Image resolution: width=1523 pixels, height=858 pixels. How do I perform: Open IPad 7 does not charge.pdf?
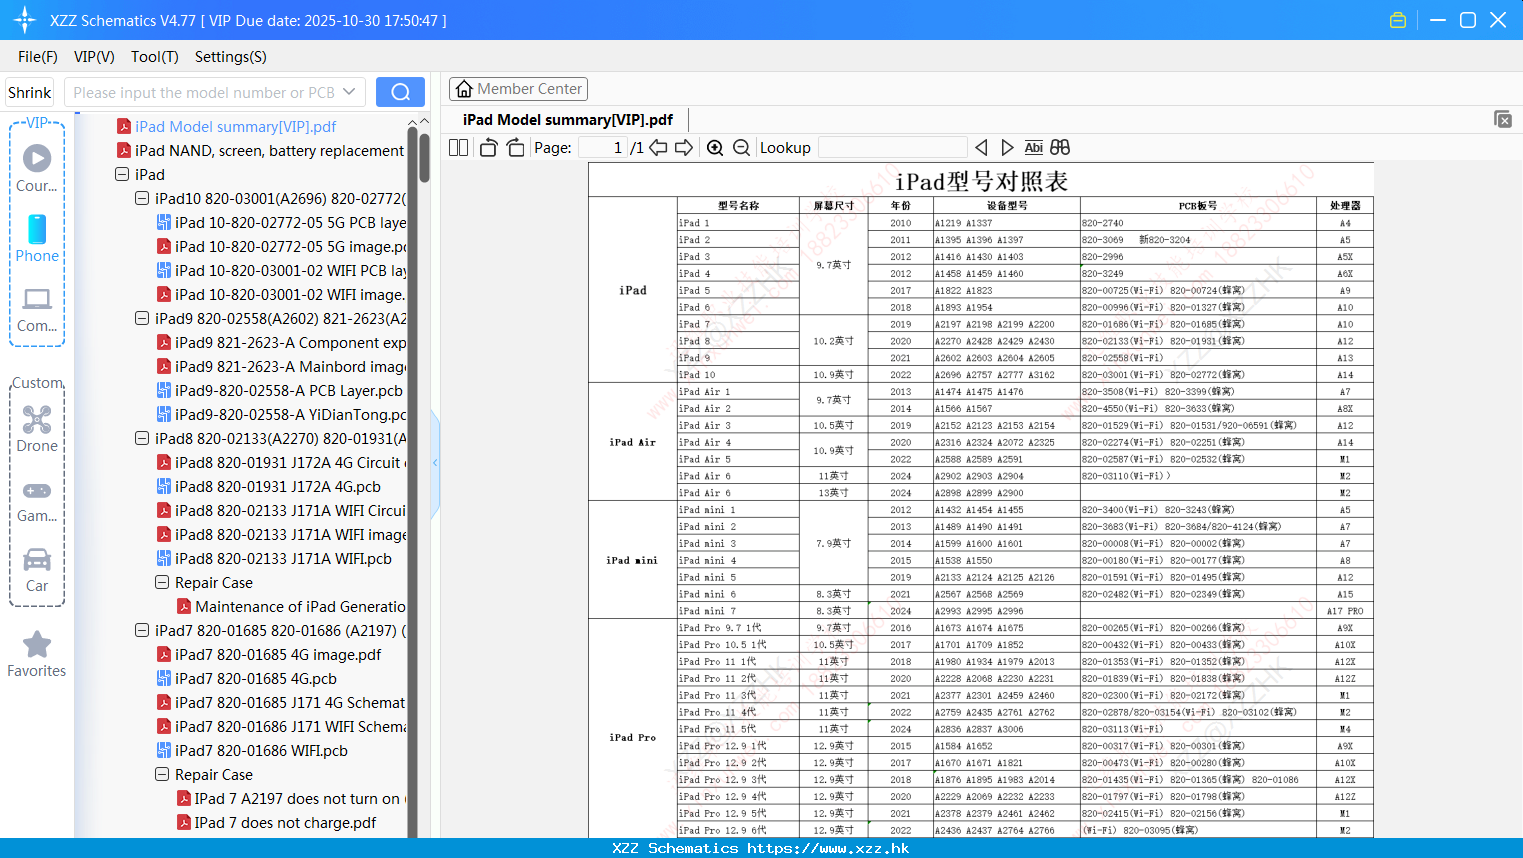[x=286, y=822]
